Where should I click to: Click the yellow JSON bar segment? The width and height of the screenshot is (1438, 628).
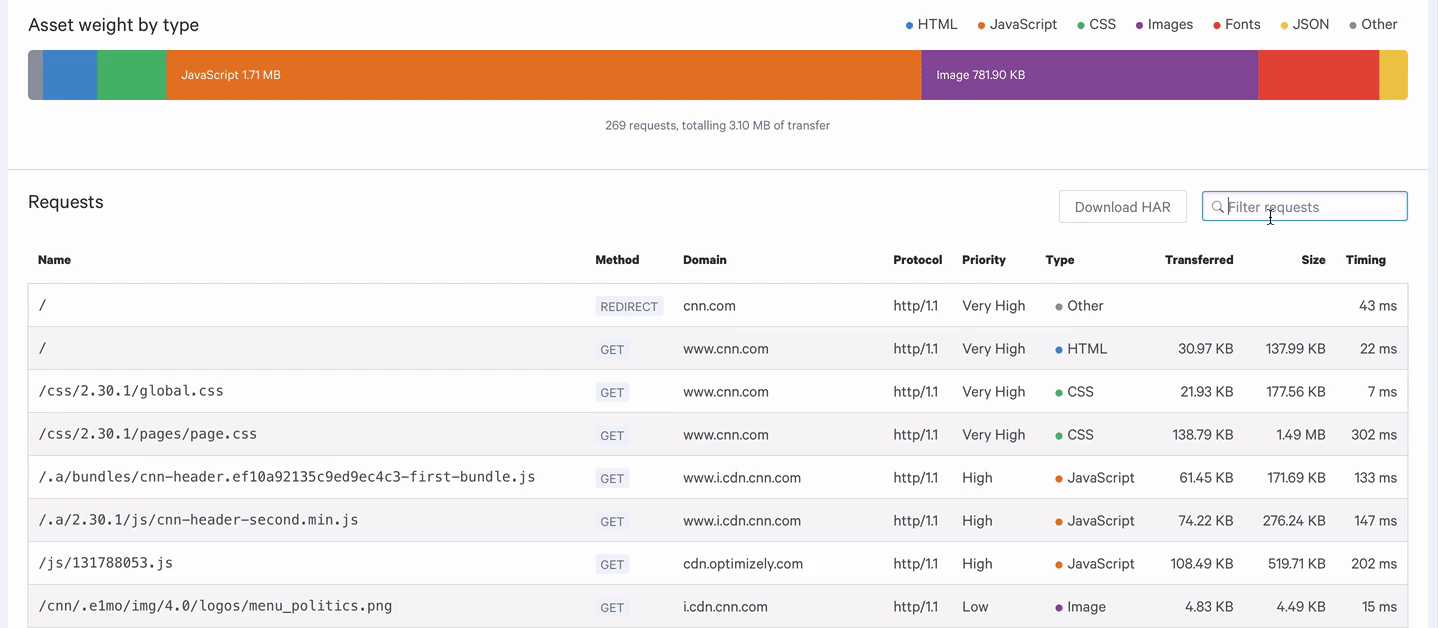point(1393,75)
